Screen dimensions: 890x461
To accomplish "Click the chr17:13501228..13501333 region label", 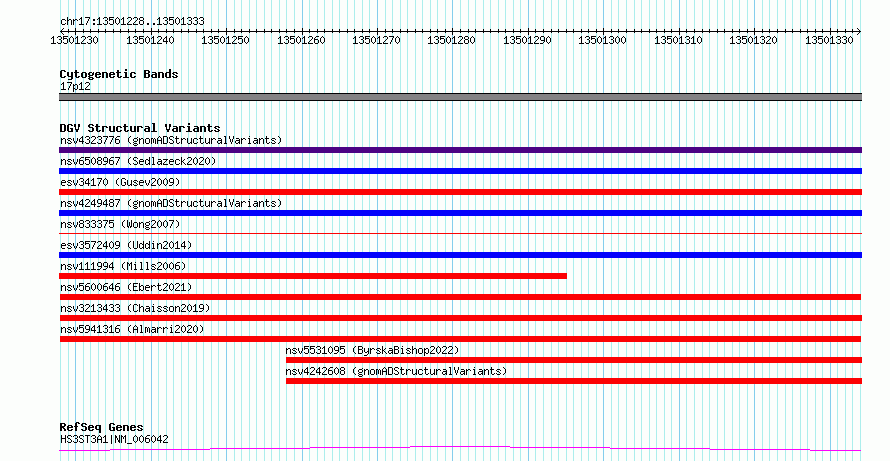I will [132, 22].
